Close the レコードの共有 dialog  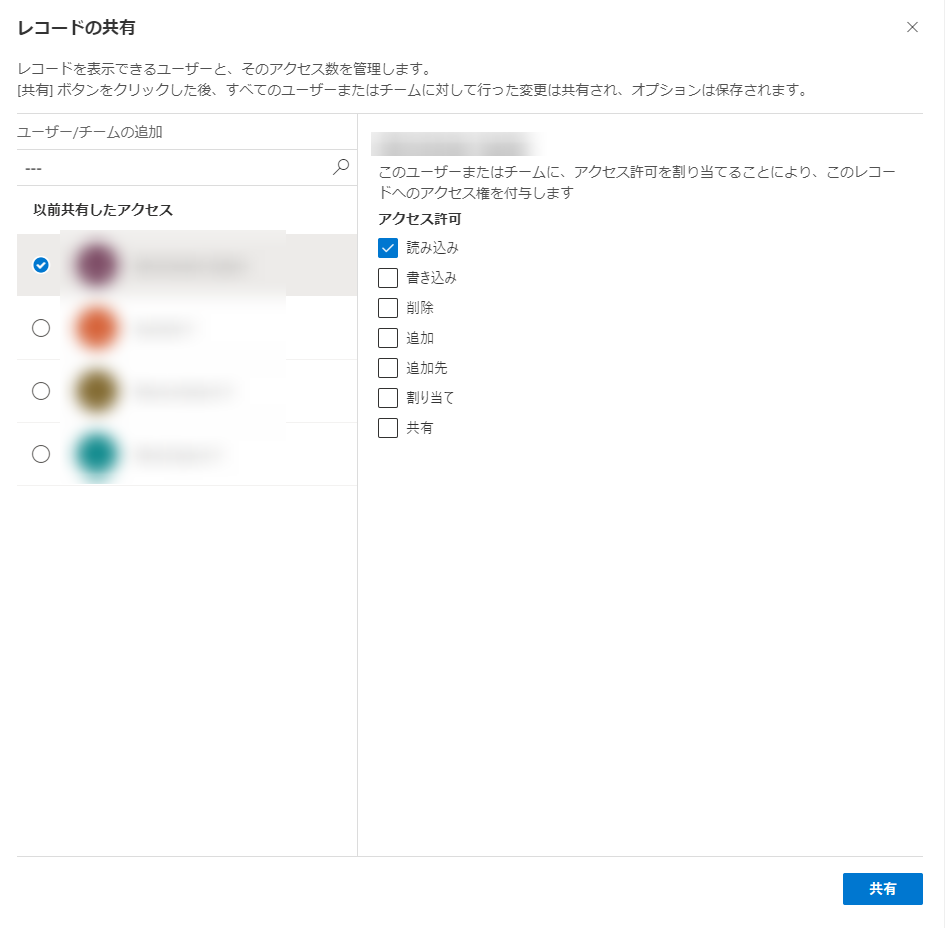(912, 27)
